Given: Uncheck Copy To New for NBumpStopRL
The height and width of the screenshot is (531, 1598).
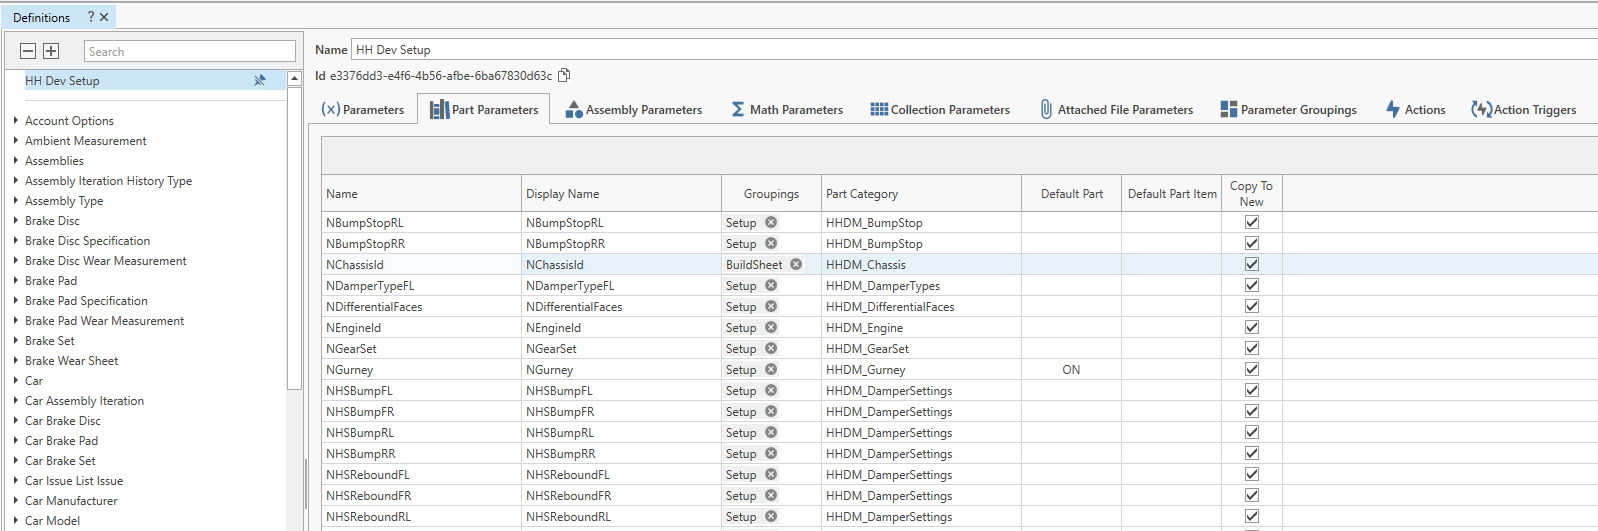Looking at the screenshot, I should point(1251,222).
